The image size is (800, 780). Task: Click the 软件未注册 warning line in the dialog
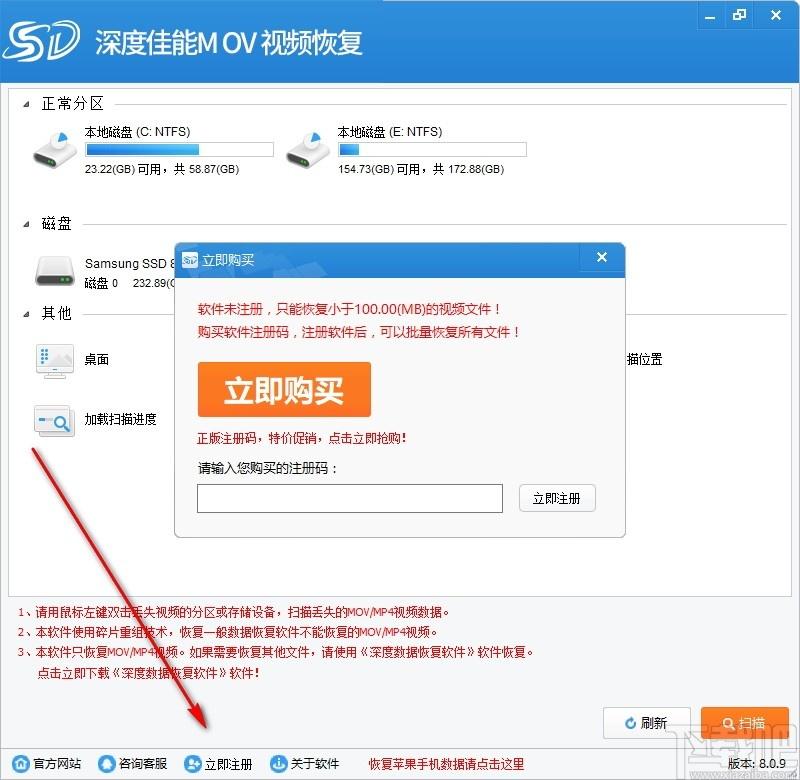click(349, 309)
